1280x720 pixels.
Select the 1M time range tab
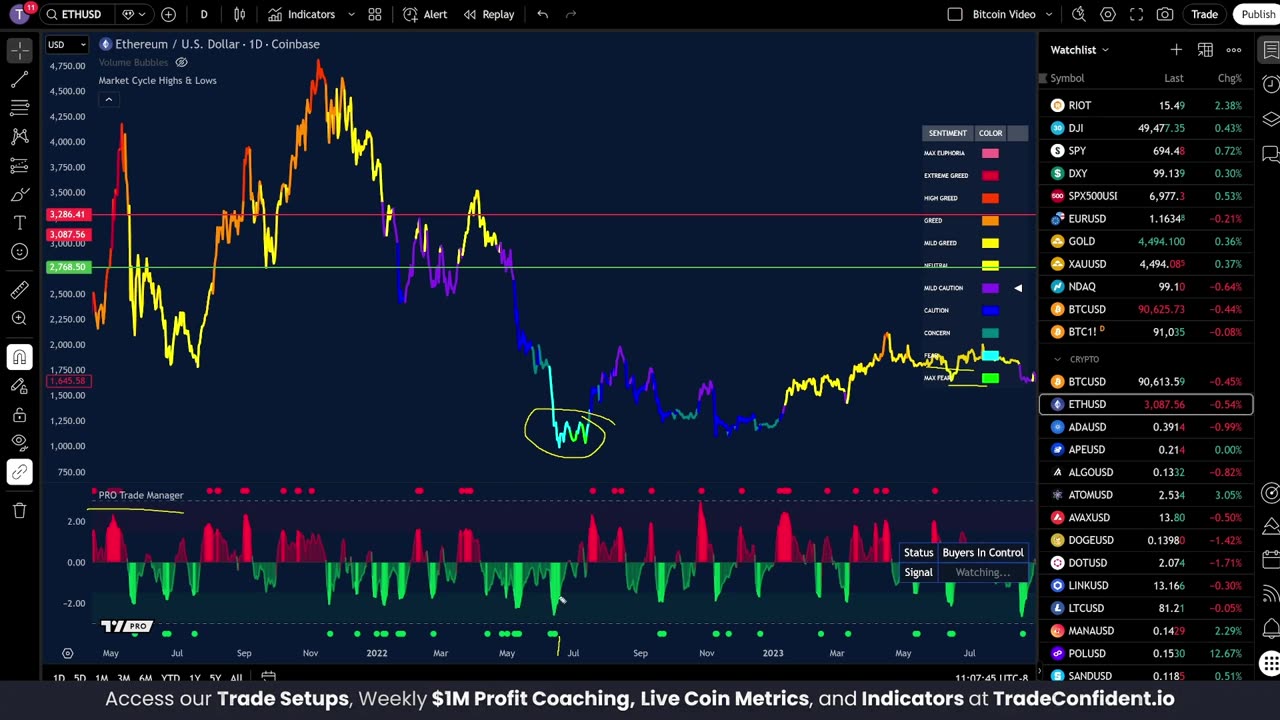tap(101, 678)
